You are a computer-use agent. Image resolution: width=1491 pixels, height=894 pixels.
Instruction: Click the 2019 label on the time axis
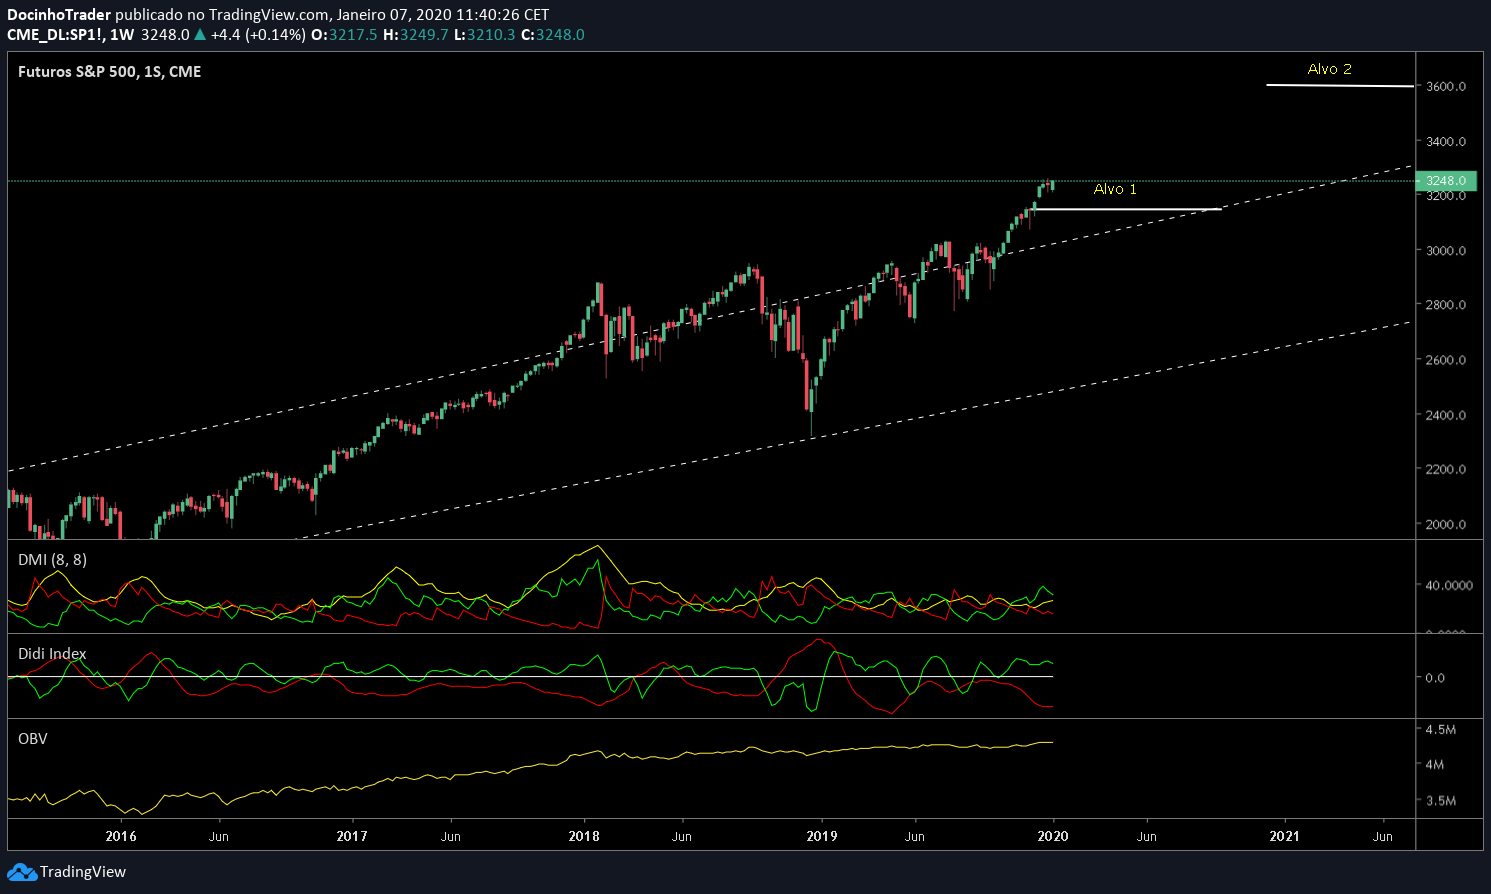coord(822,836)
